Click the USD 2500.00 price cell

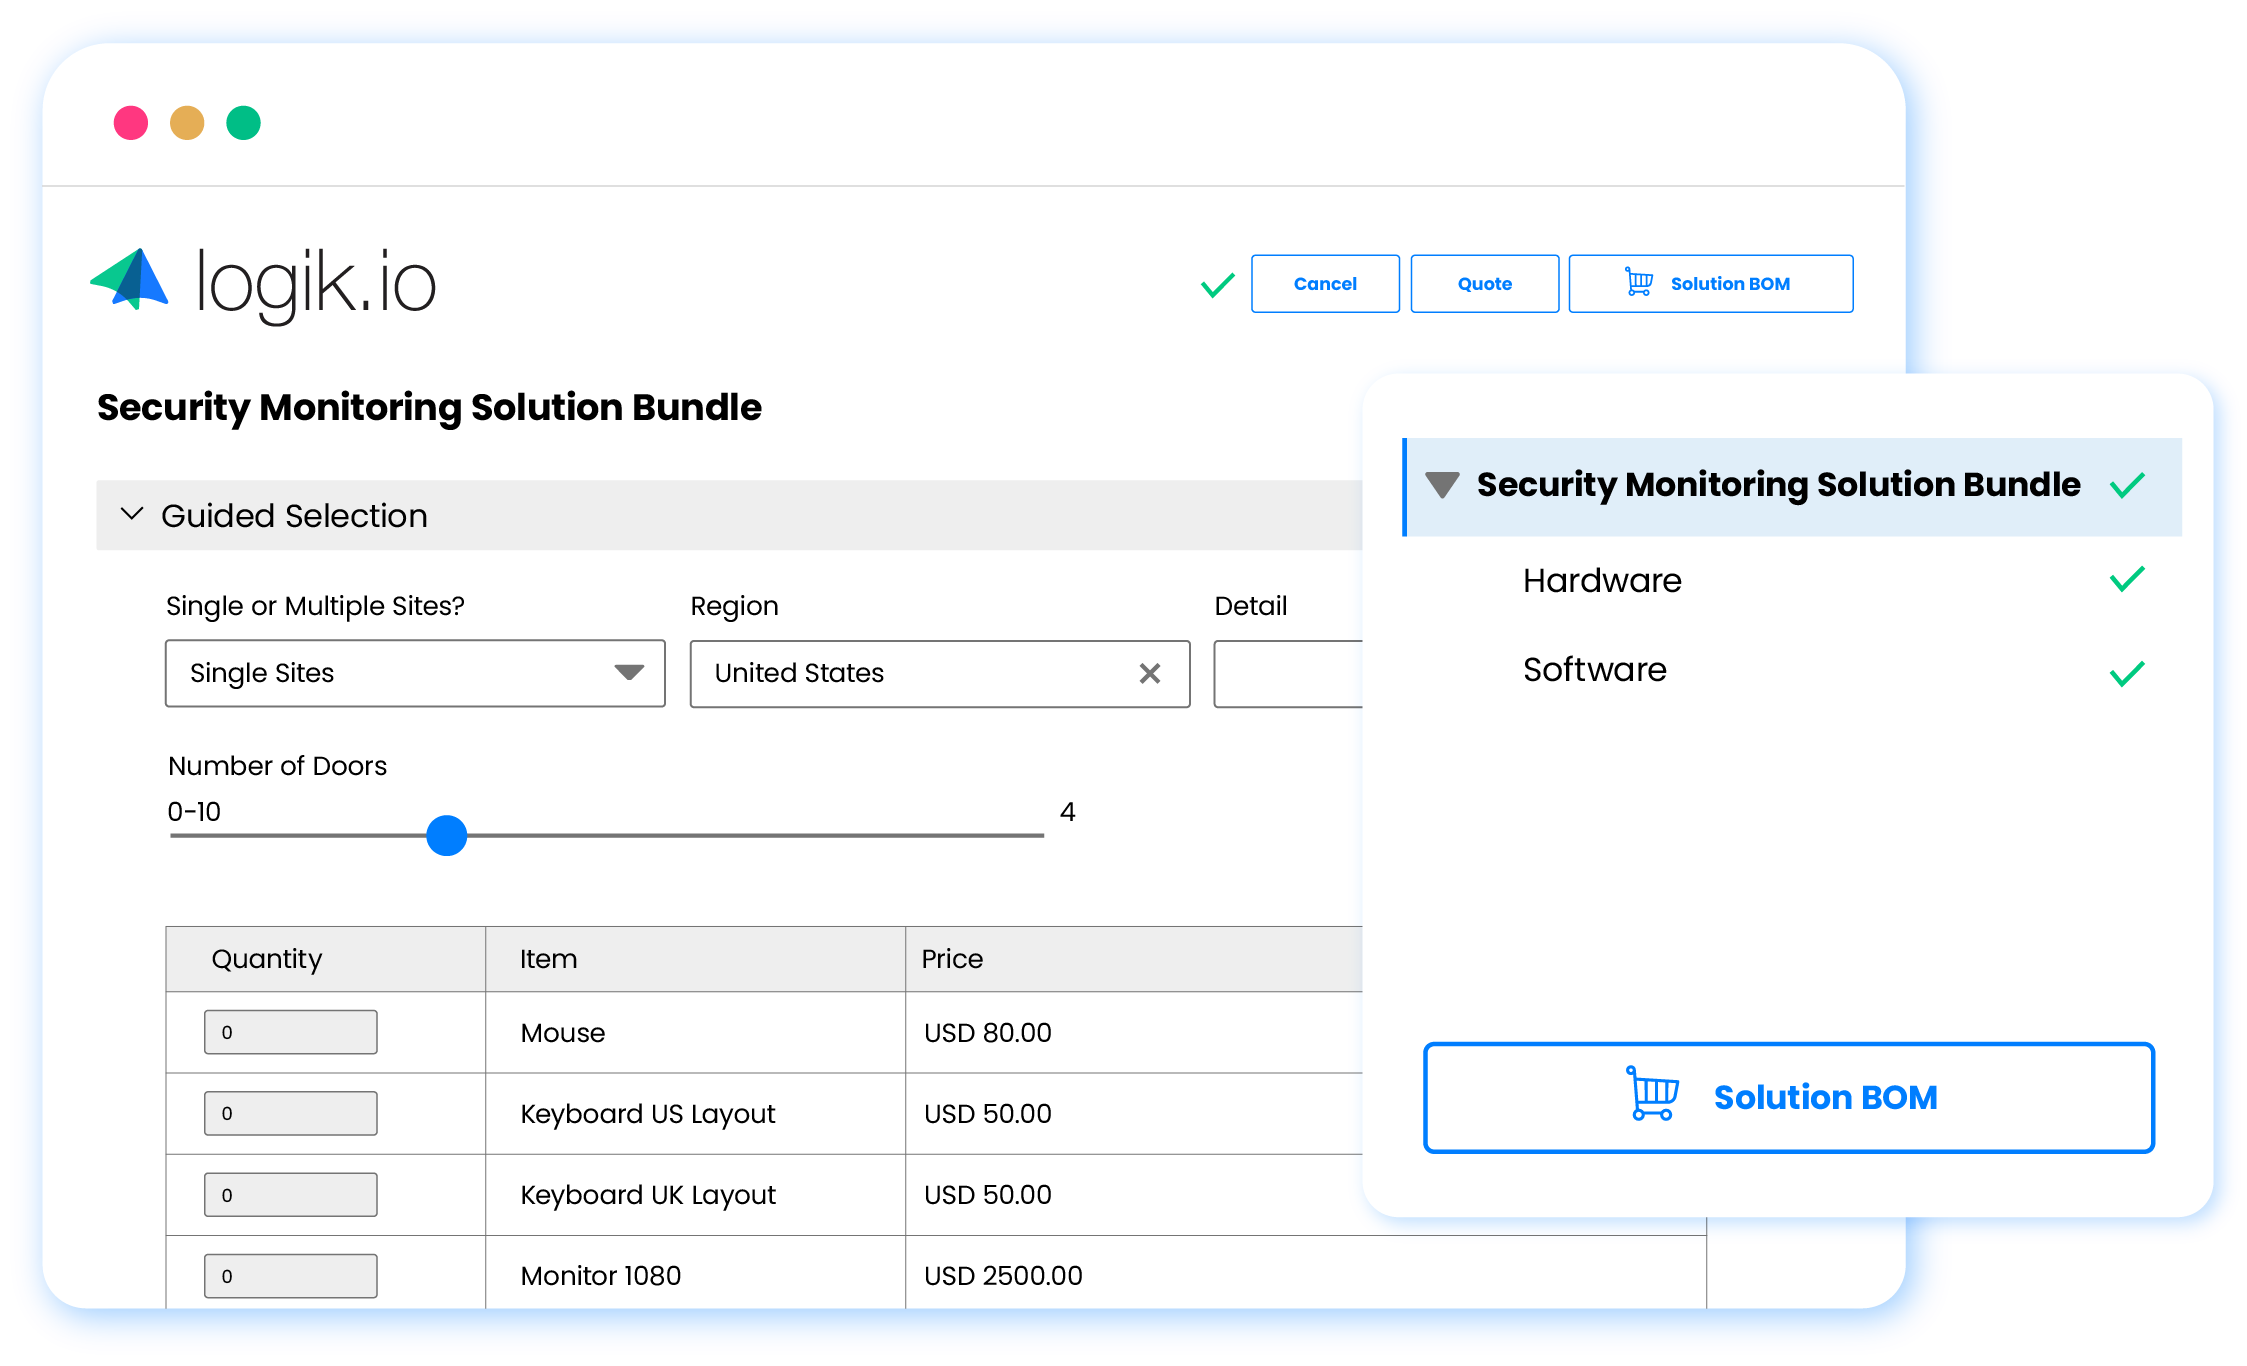pyautogui.click(x=1305, y=1273)
